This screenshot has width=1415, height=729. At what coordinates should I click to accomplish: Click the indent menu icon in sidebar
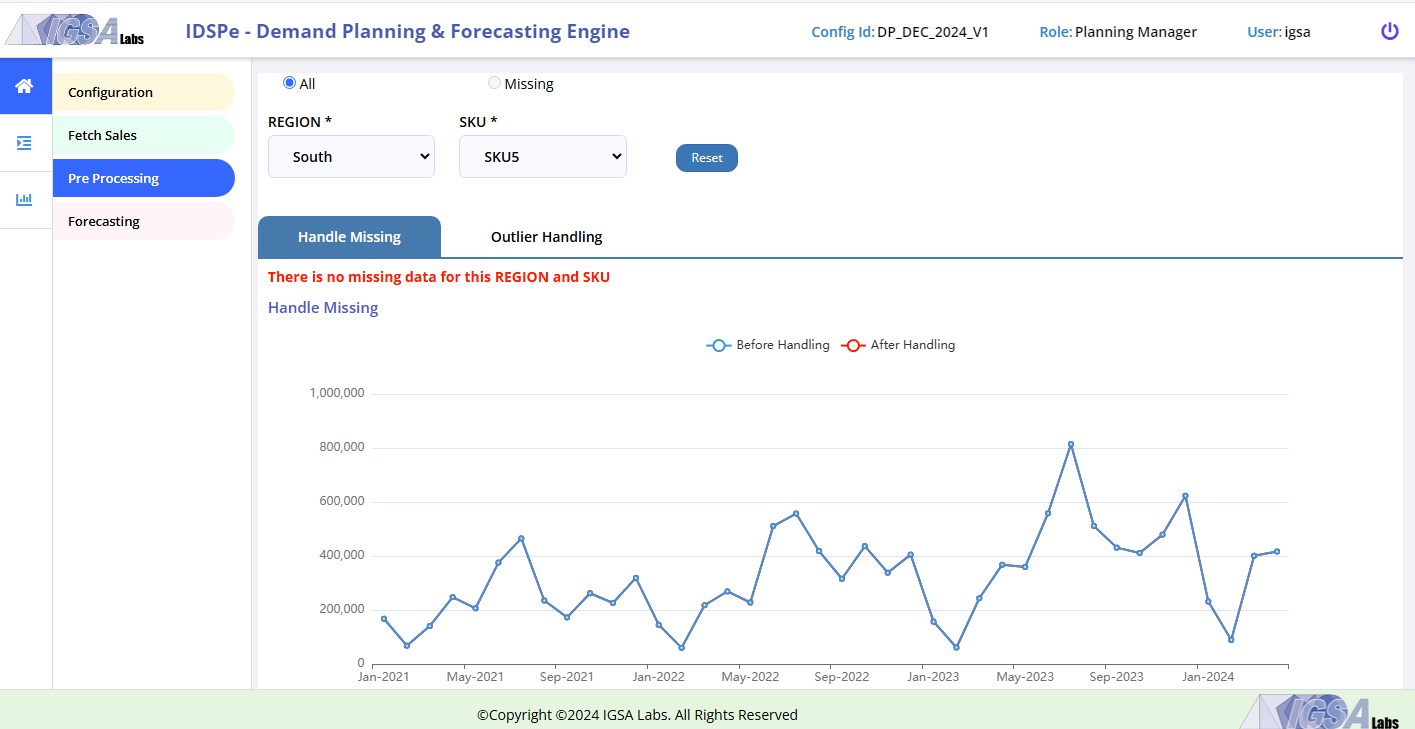[24, 143]
